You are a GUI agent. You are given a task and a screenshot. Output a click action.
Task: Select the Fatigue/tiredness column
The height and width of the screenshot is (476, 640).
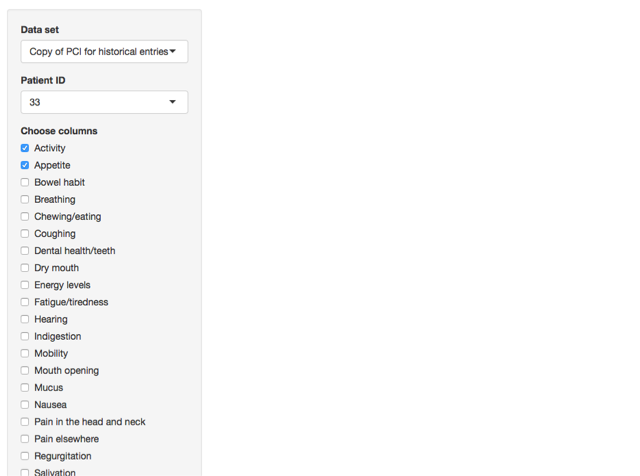(x=25, y=302)
